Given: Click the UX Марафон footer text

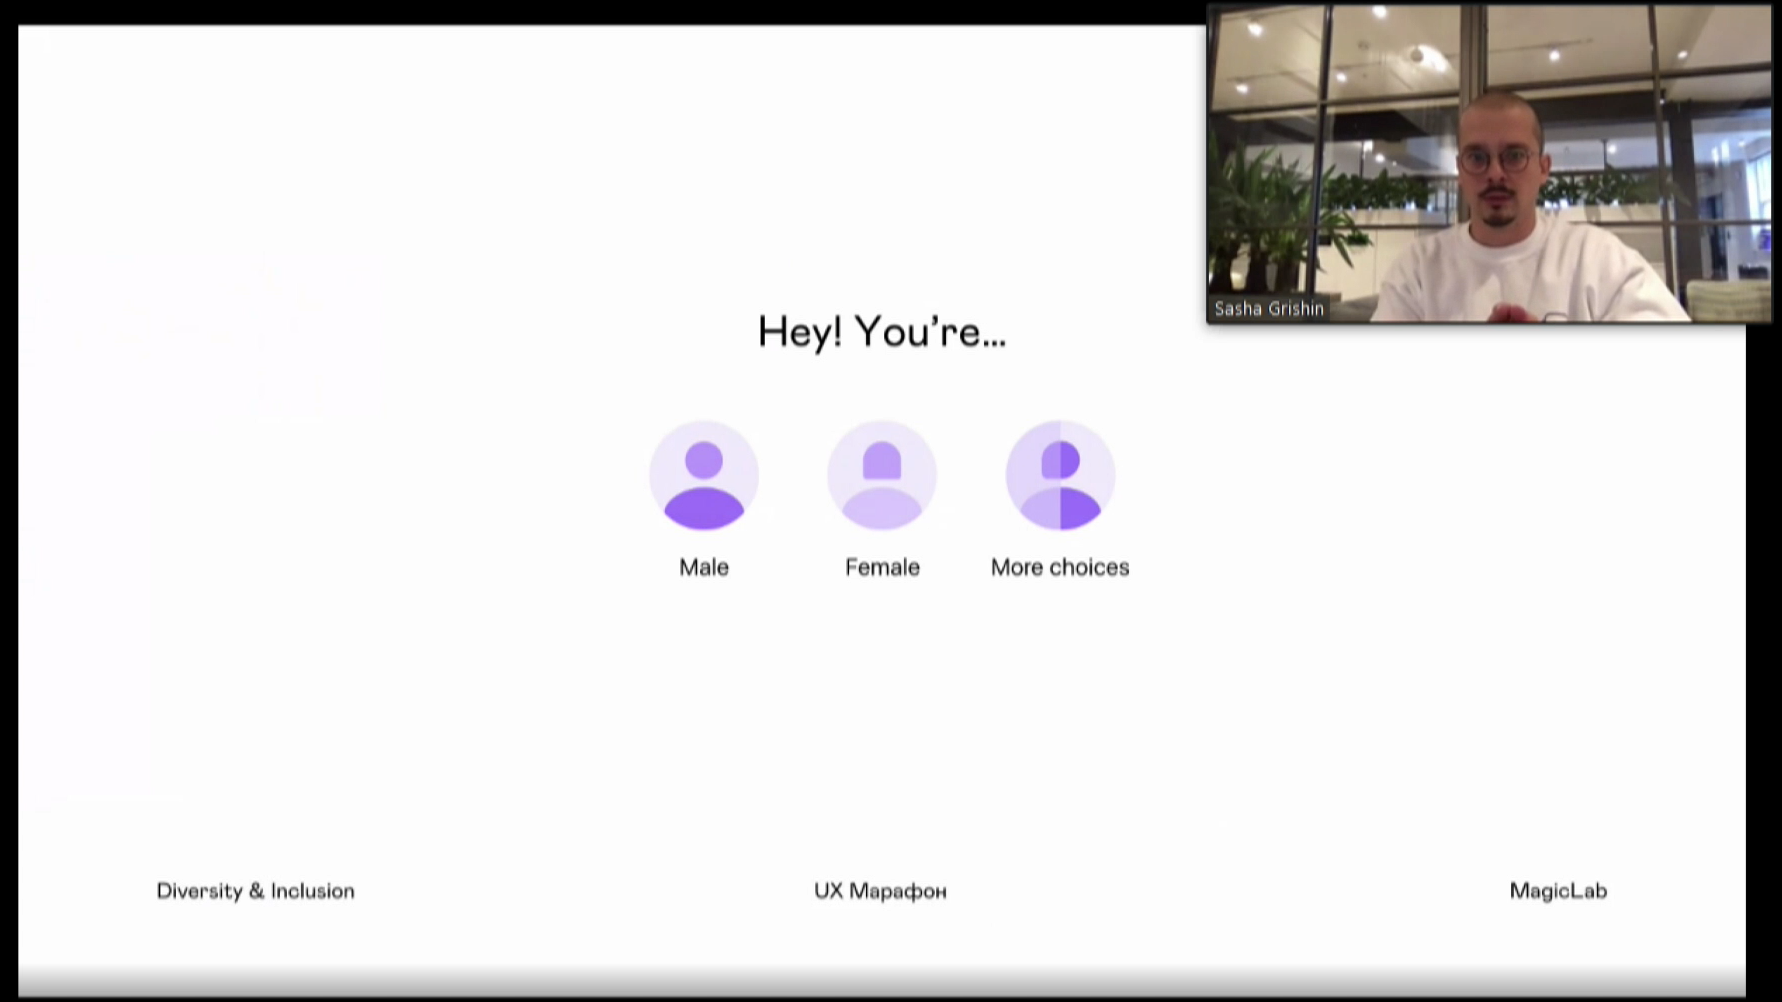Looking at the screenshot, I should [x=880, y=891].
